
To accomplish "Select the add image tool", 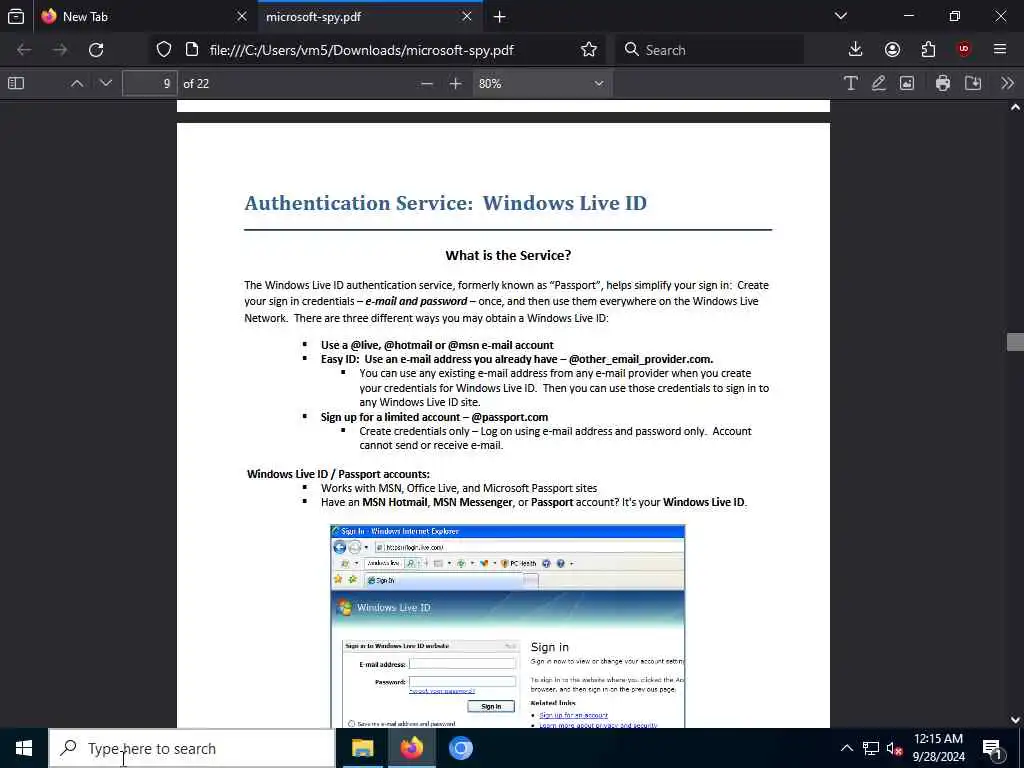I will 907,84.
